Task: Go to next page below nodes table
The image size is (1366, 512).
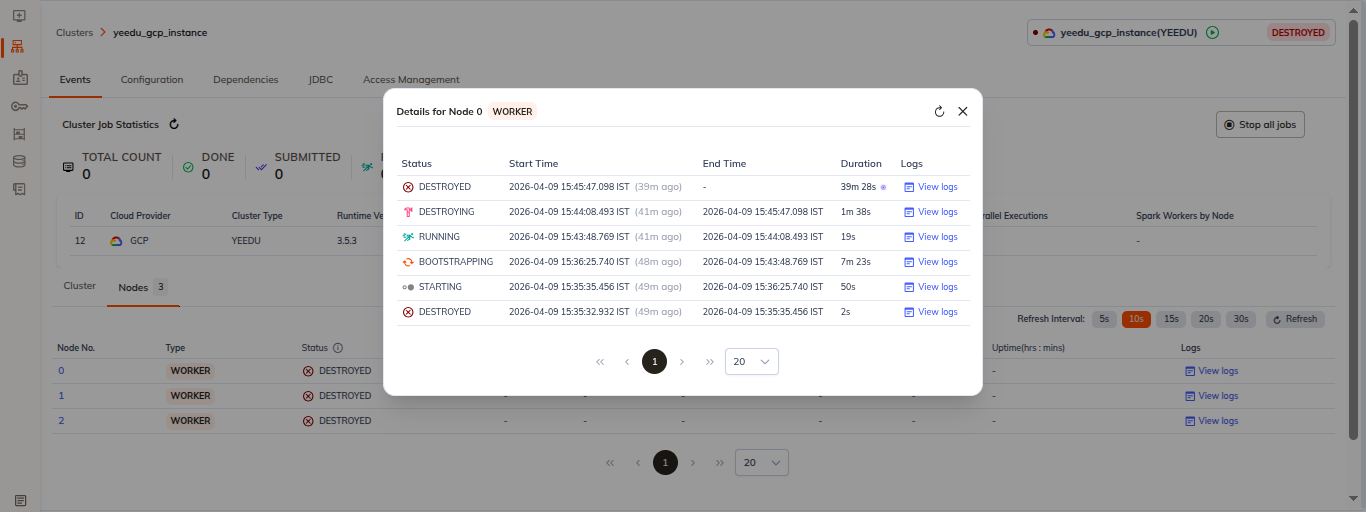Action: point(693,463)
